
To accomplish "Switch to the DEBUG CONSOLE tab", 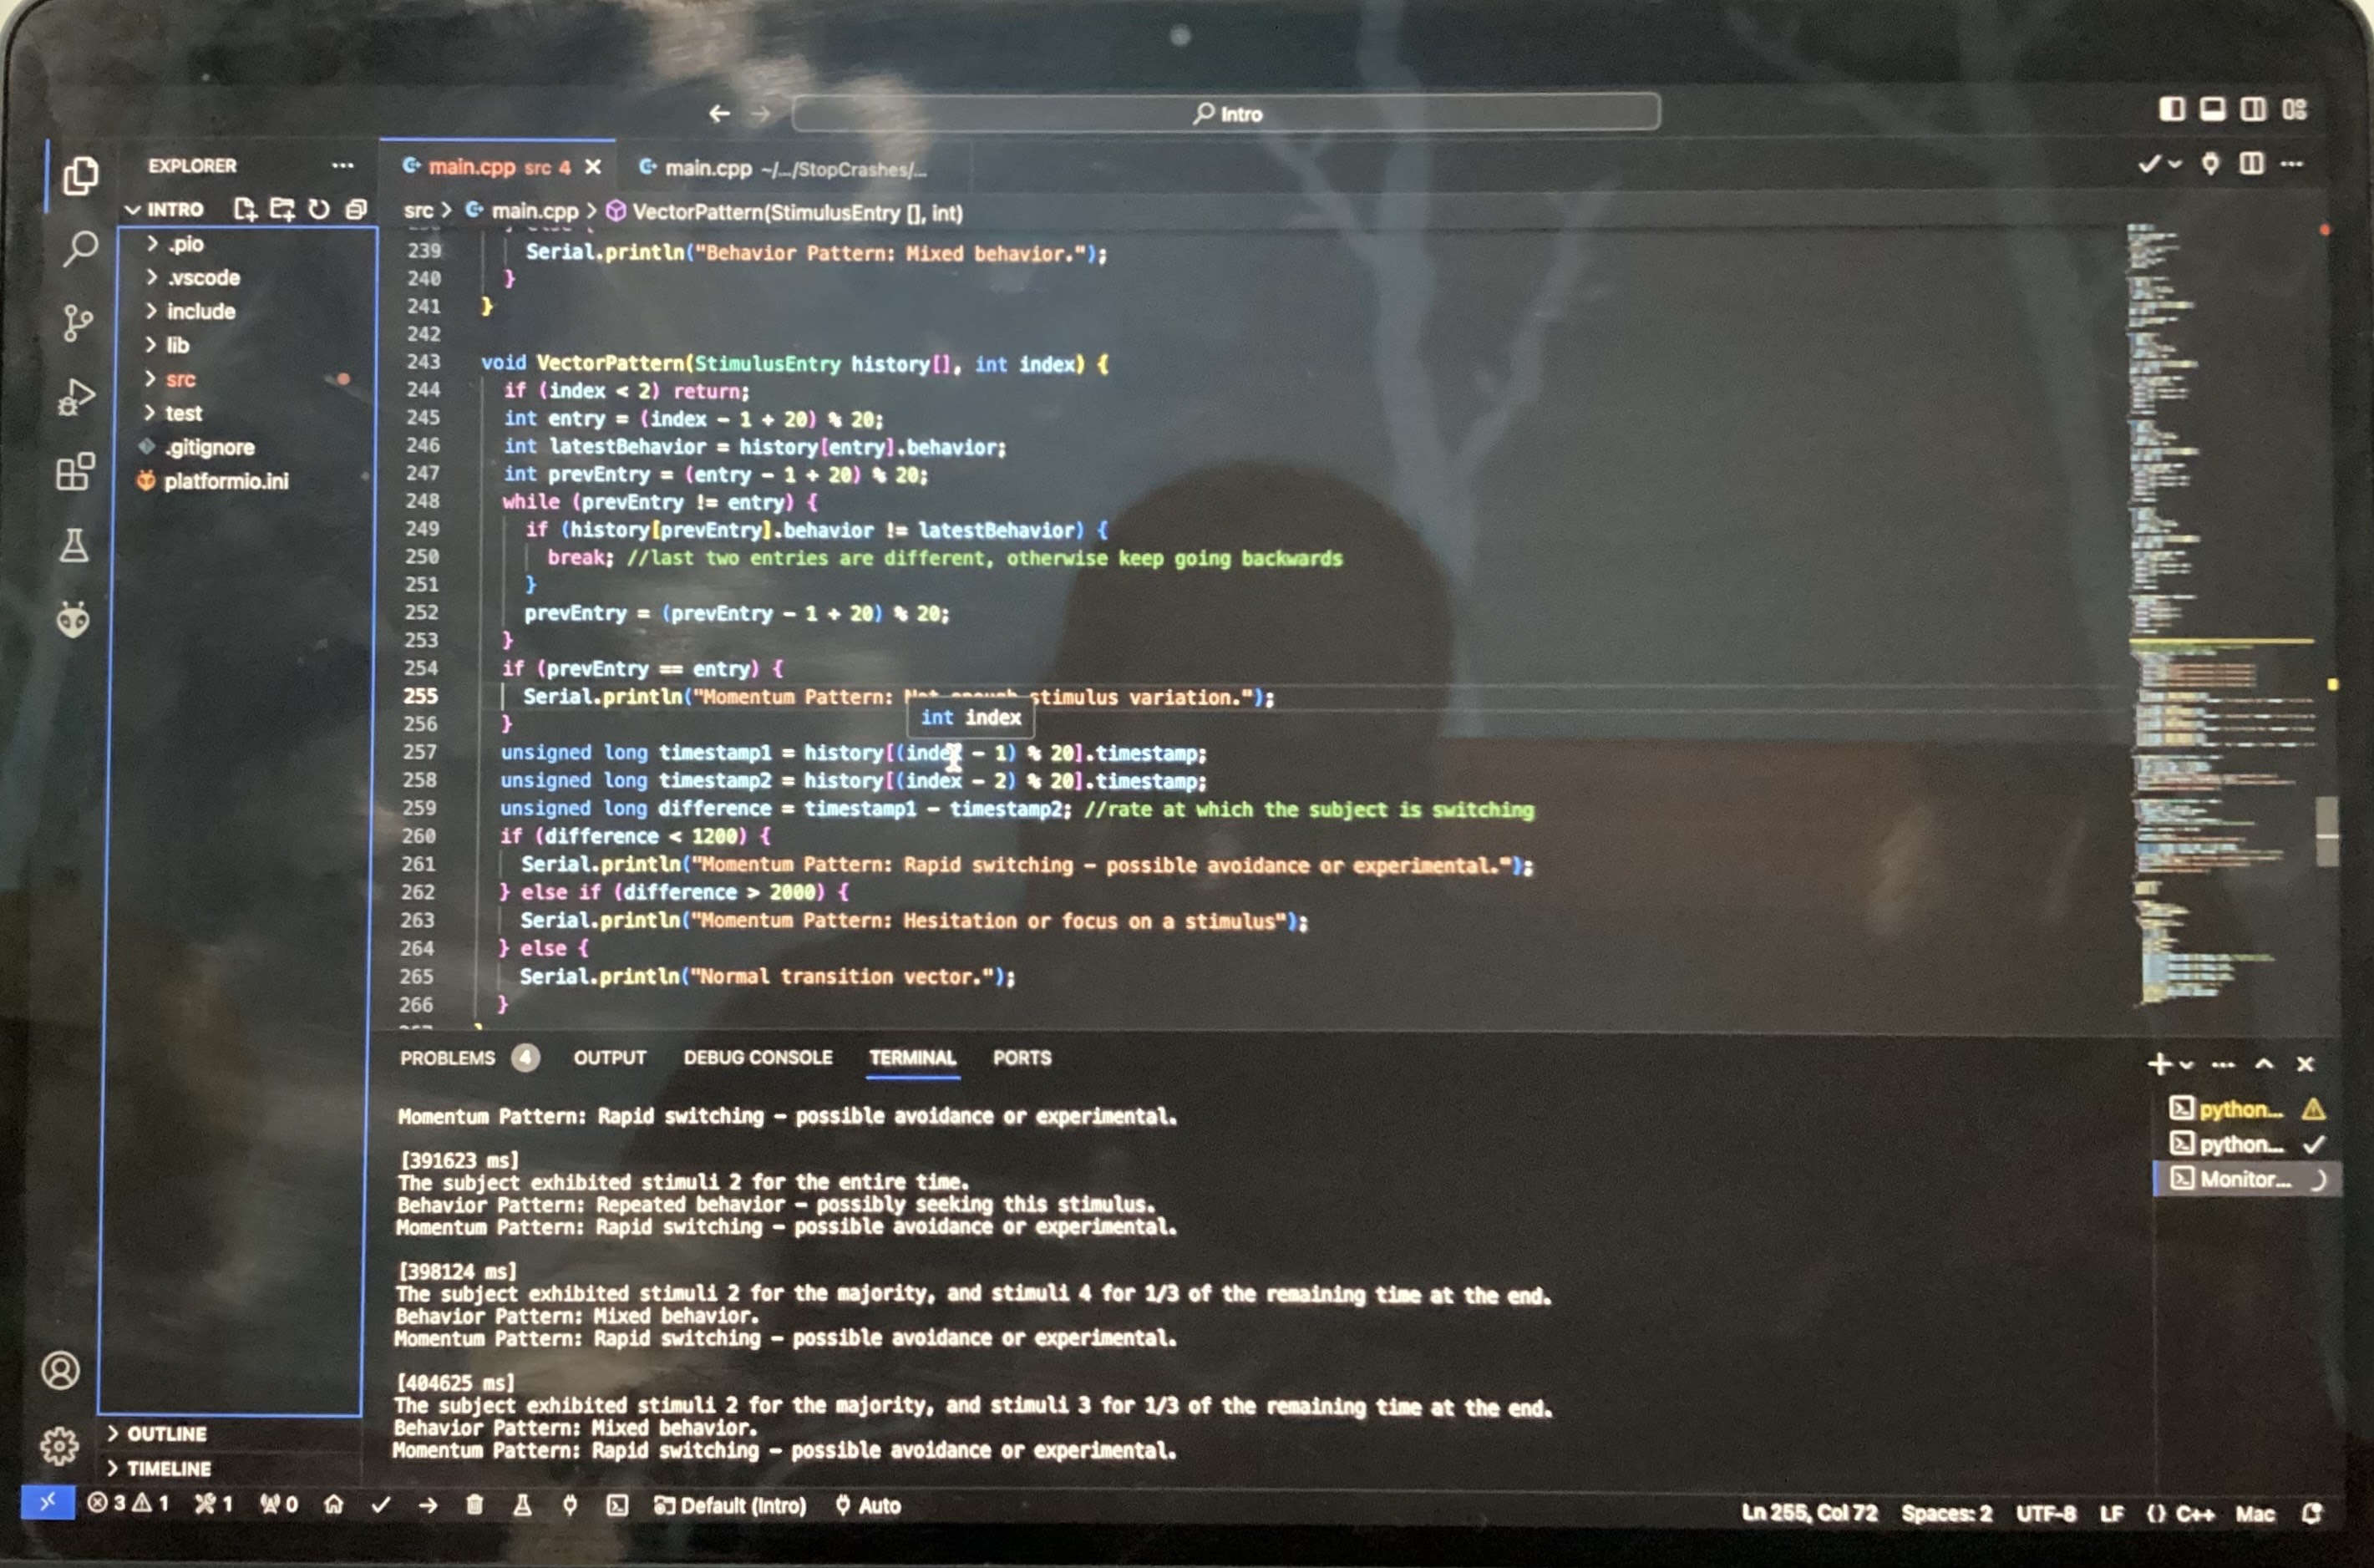I will click(757, 1058).
